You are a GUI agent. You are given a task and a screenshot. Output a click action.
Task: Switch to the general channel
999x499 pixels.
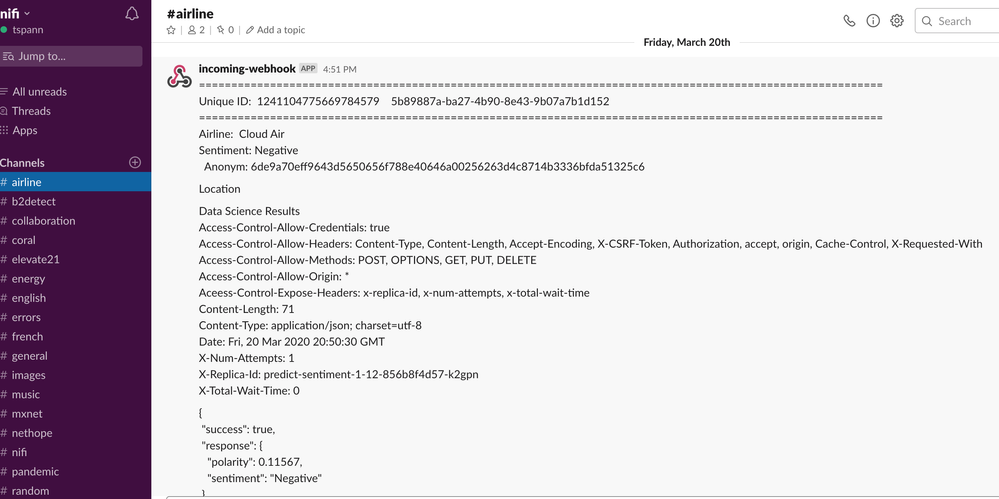point(30,355)
